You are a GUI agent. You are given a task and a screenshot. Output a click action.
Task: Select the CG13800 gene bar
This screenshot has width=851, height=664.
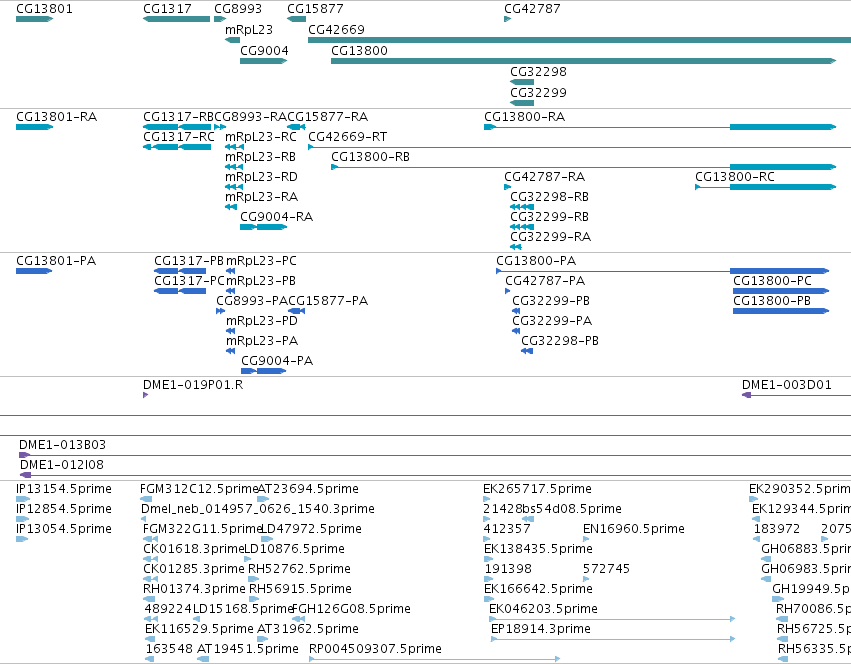583,61
